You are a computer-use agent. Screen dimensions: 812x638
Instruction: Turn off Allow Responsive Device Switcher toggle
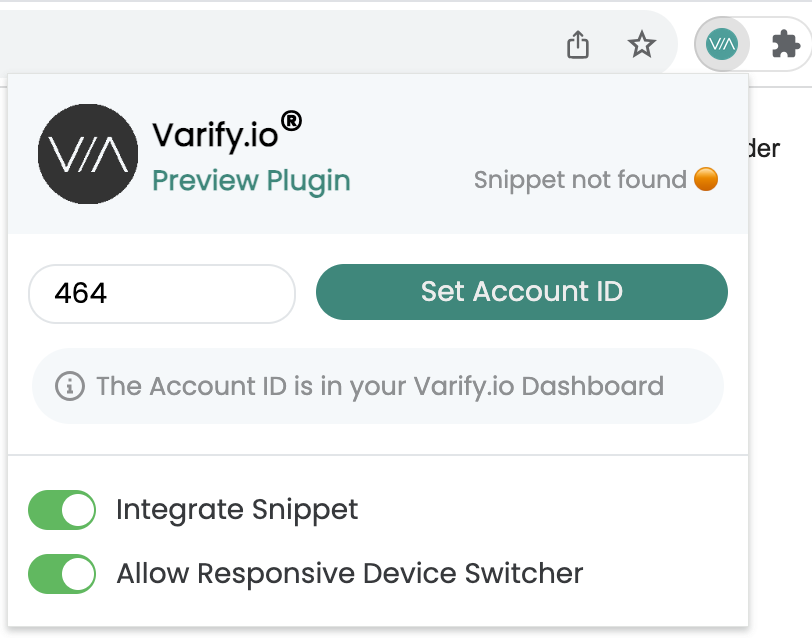[62, 574]
